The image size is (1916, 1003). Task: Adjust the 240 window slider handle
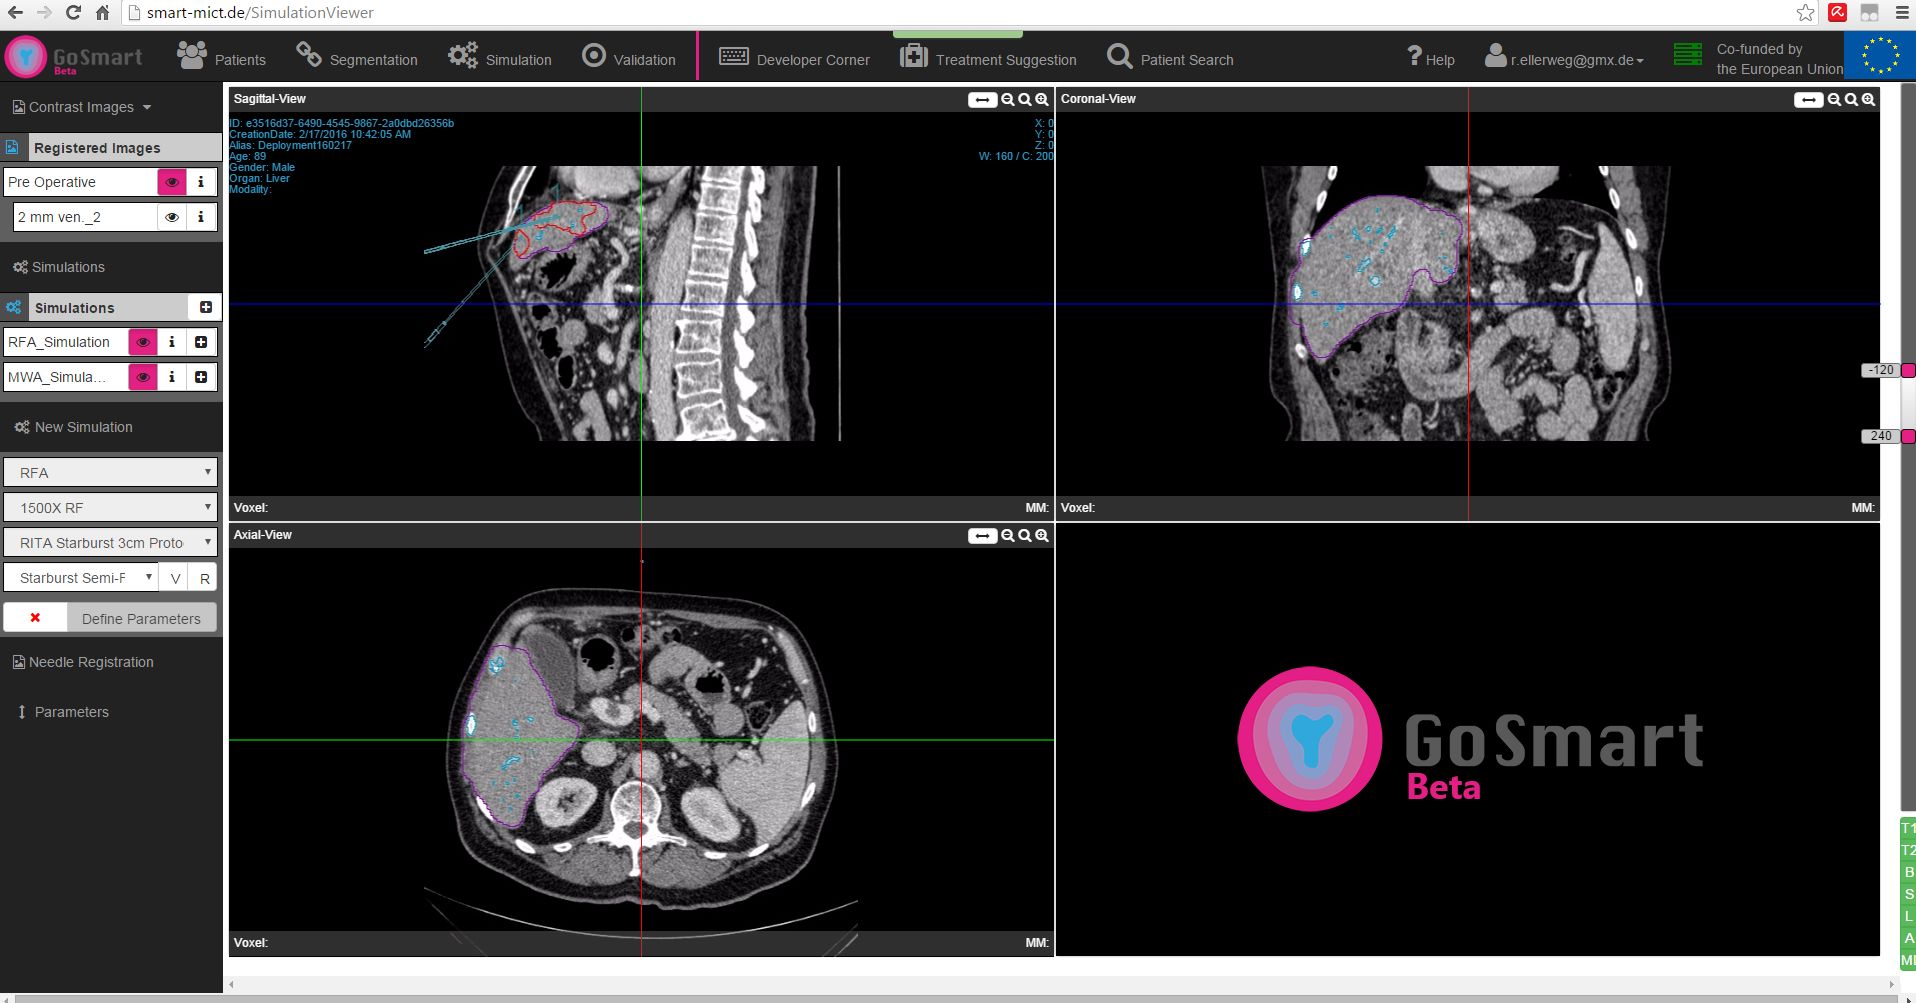(x=1908, y=436)
